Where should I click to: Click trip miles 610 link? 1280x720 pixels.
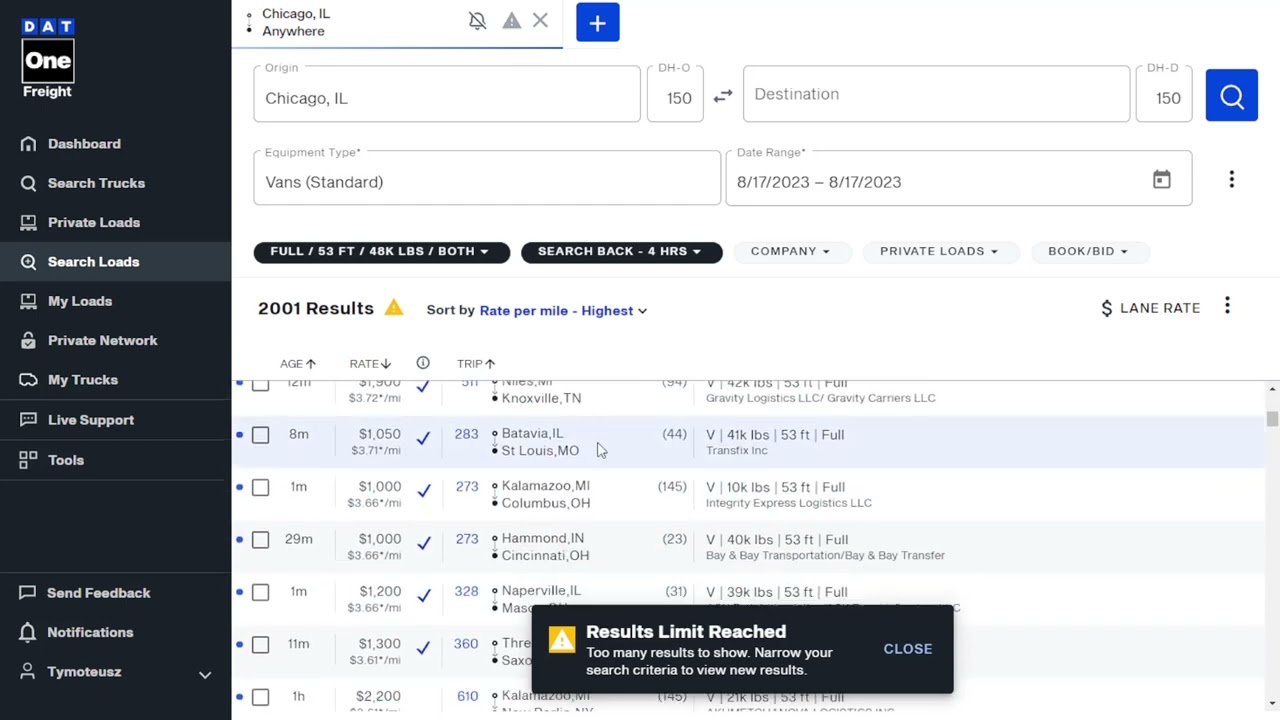coord(467,696)
